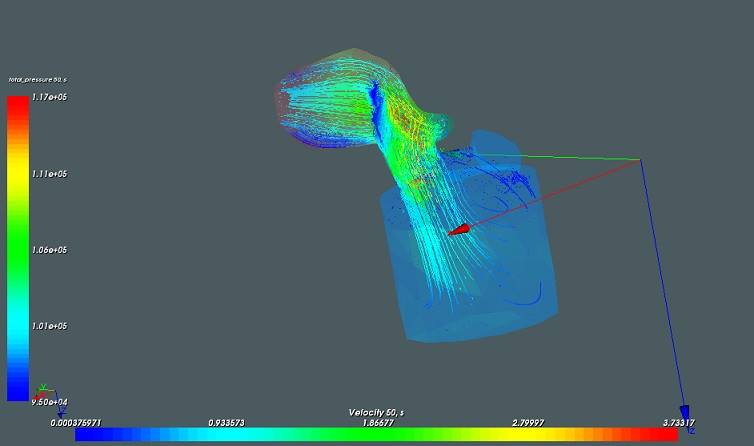Click the total_pressure 50, s legend title

pos(38,79)
